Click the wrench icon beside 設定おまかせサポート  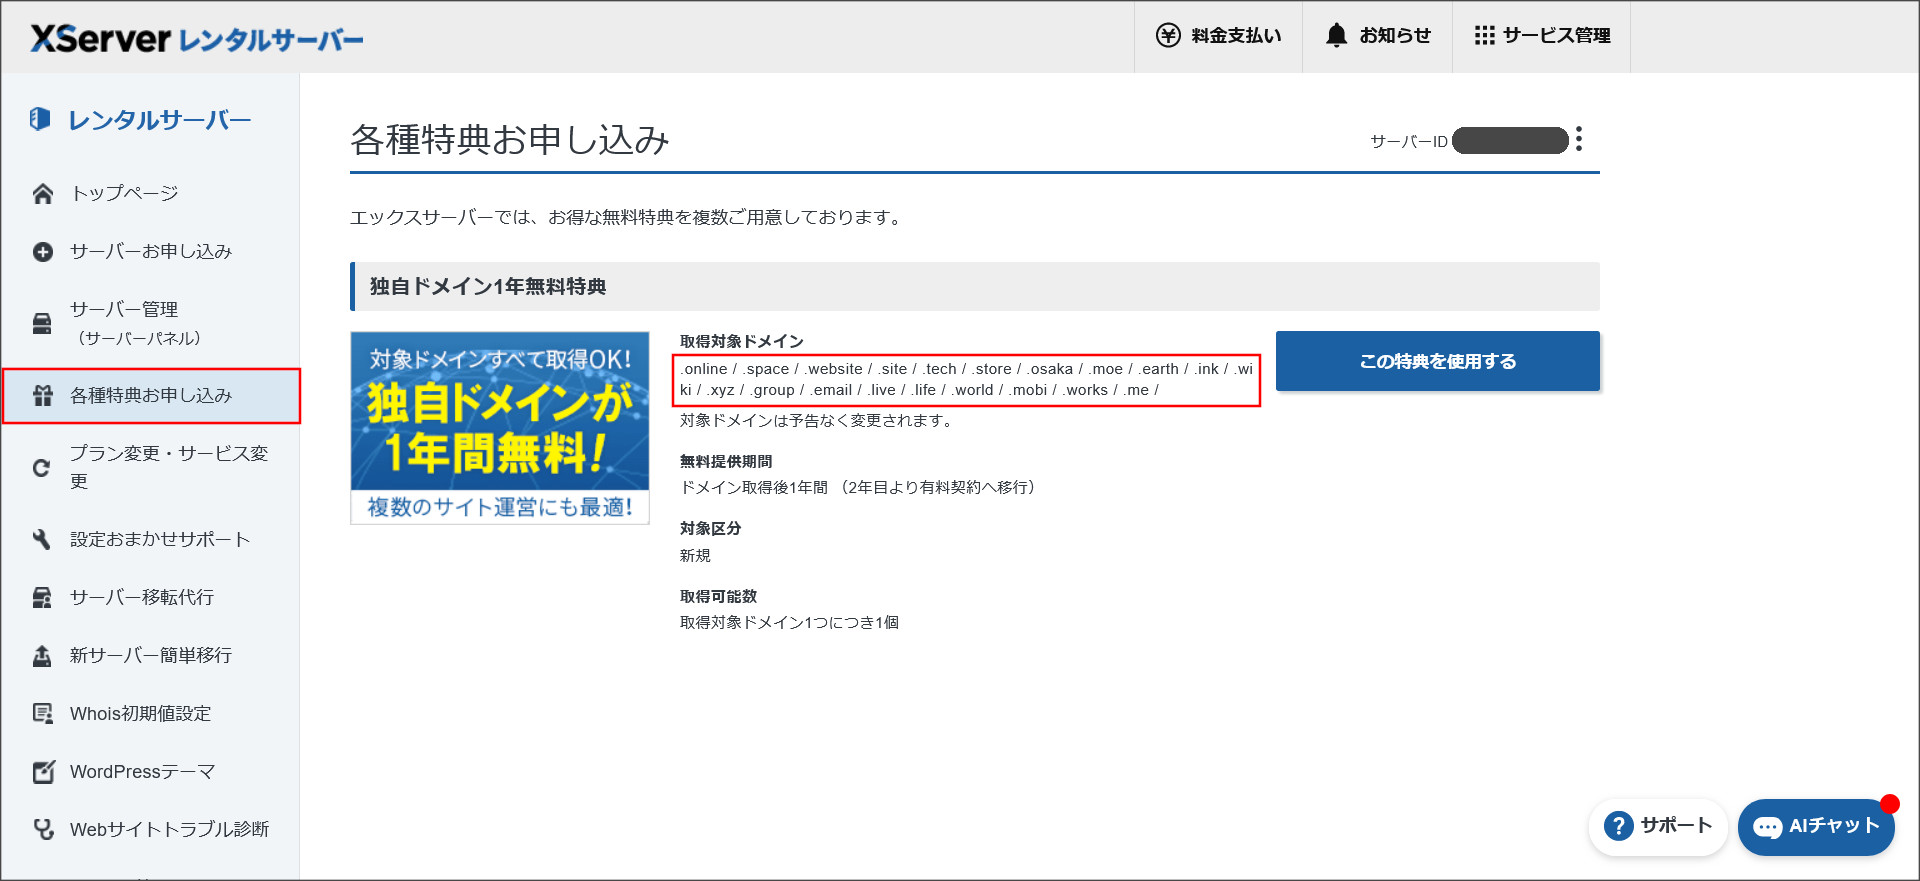[x=42, y=539]
